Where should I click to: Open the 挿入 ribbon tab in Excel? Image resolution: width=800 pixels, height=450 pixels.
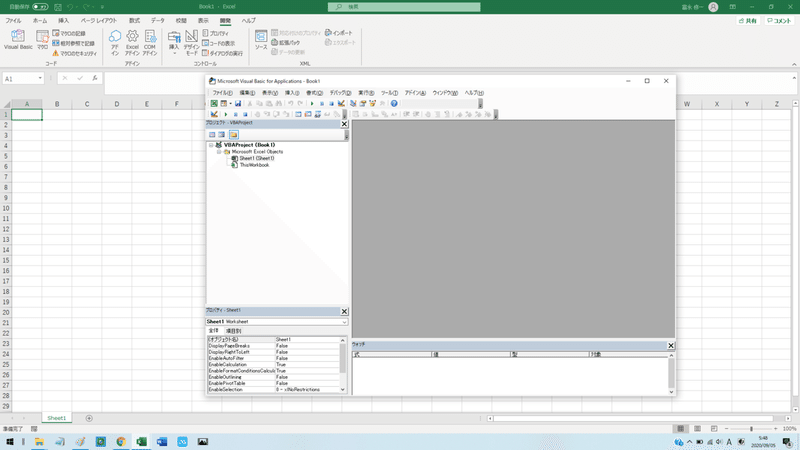click(63, 21)
